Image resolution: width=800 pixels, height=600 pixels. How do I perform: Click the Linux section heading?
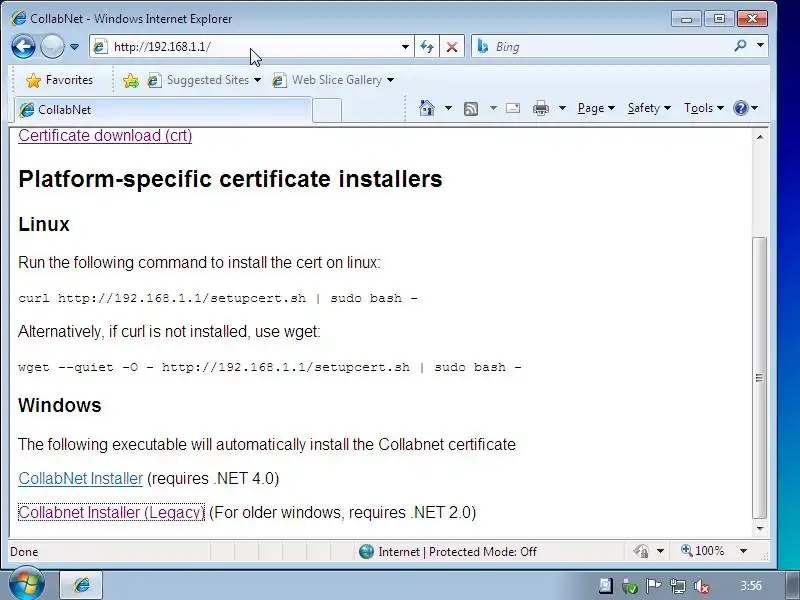[44, 224]
